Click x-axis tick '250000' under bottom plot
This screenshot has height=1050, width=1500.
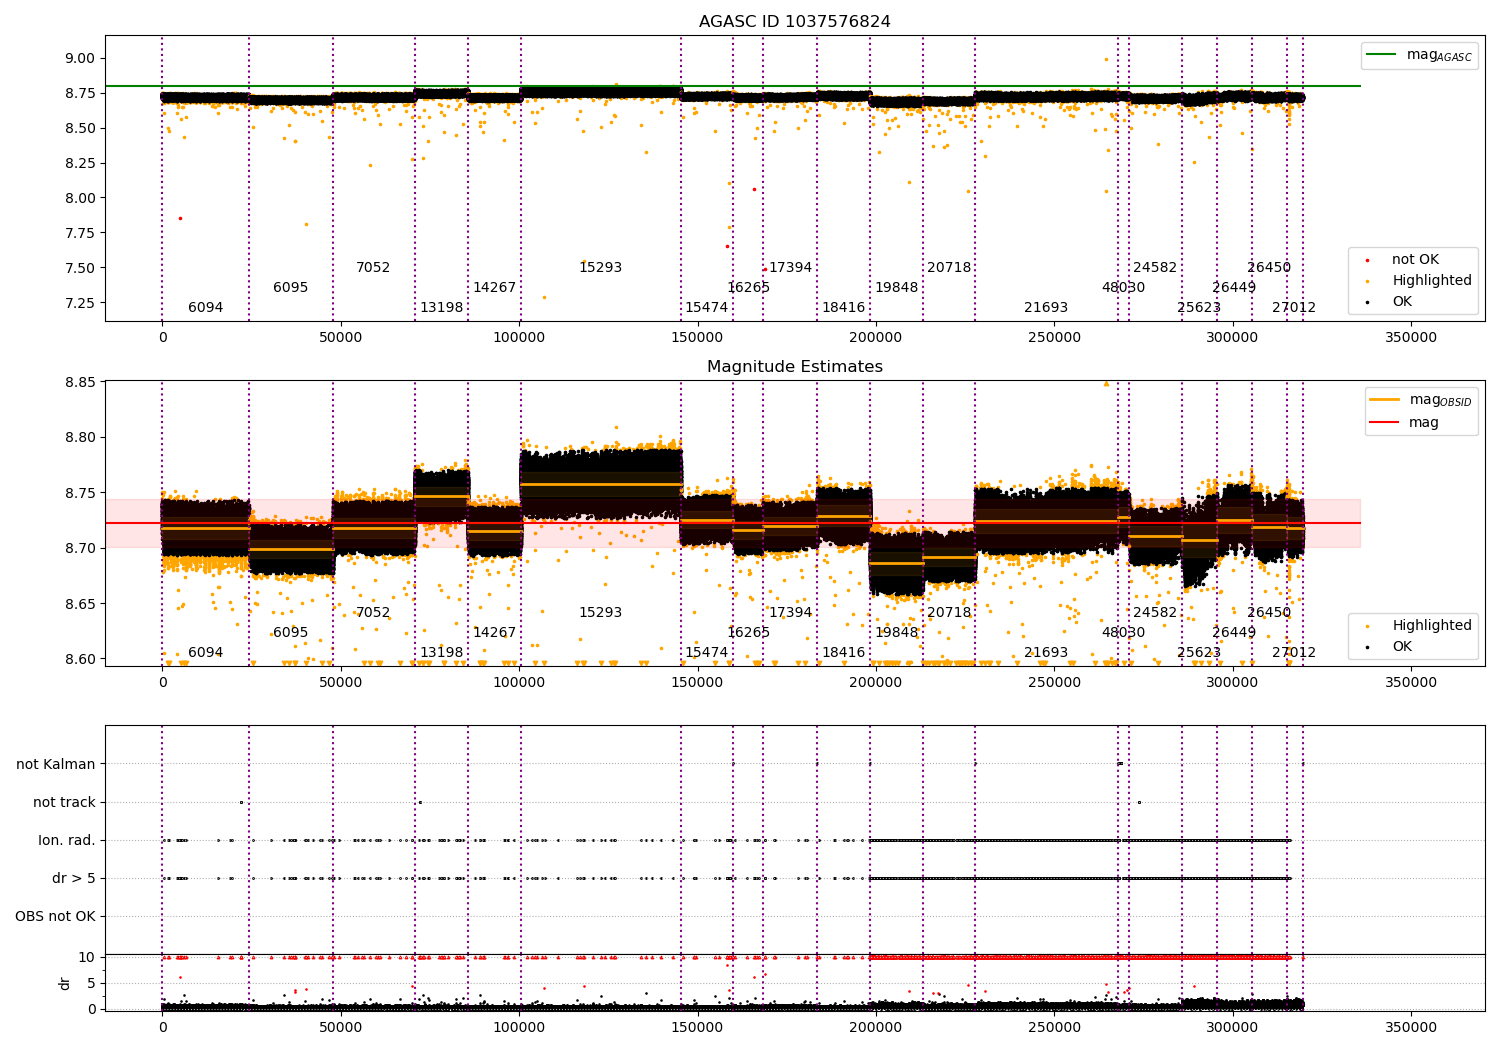[x=1054, y=1028]
